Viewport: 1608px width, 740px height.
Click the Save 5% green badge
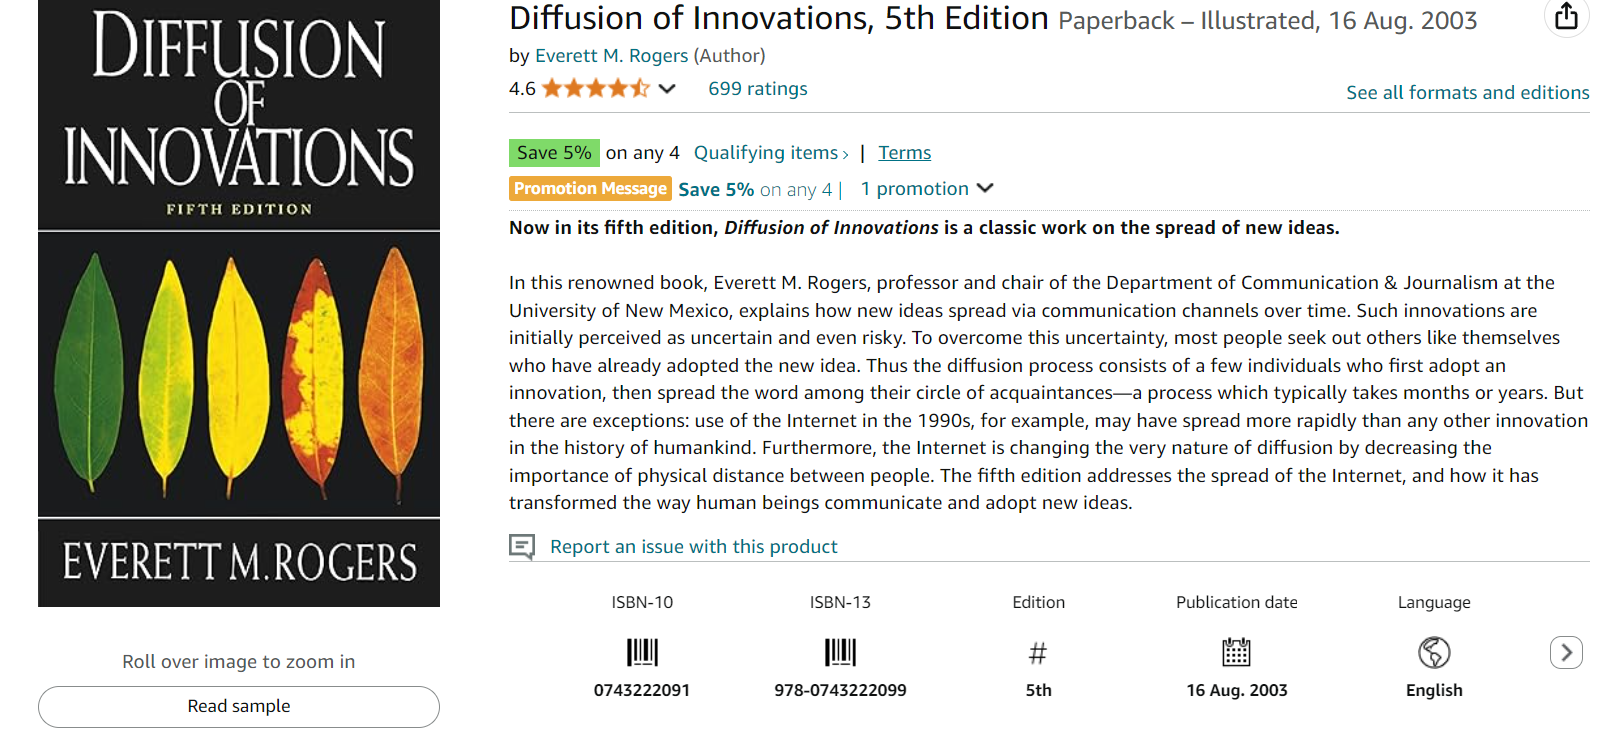coord(554,153)
